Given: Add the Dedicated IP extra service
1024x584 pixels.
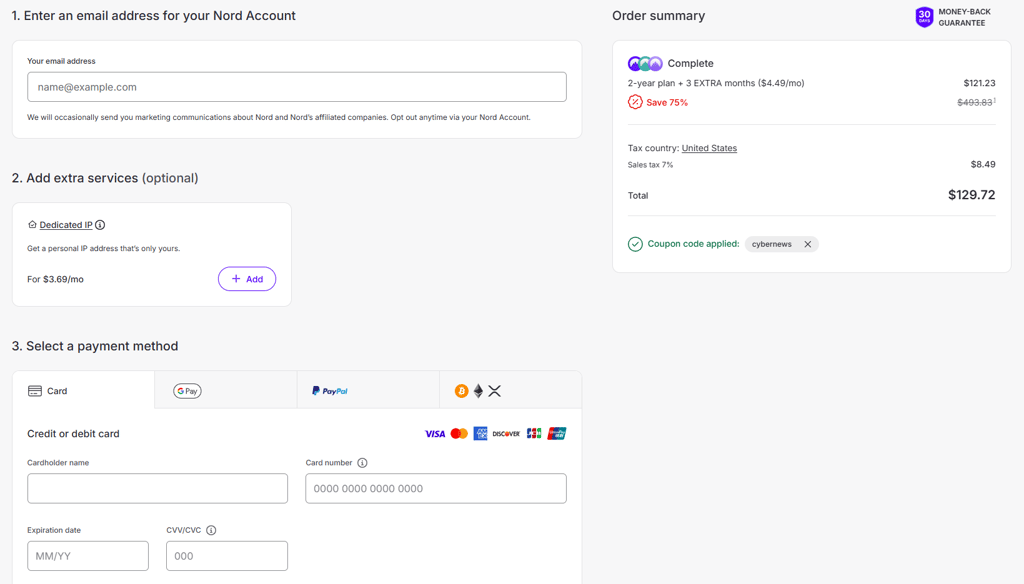Looking at the screenshot, I should click(x=247, y=279).
